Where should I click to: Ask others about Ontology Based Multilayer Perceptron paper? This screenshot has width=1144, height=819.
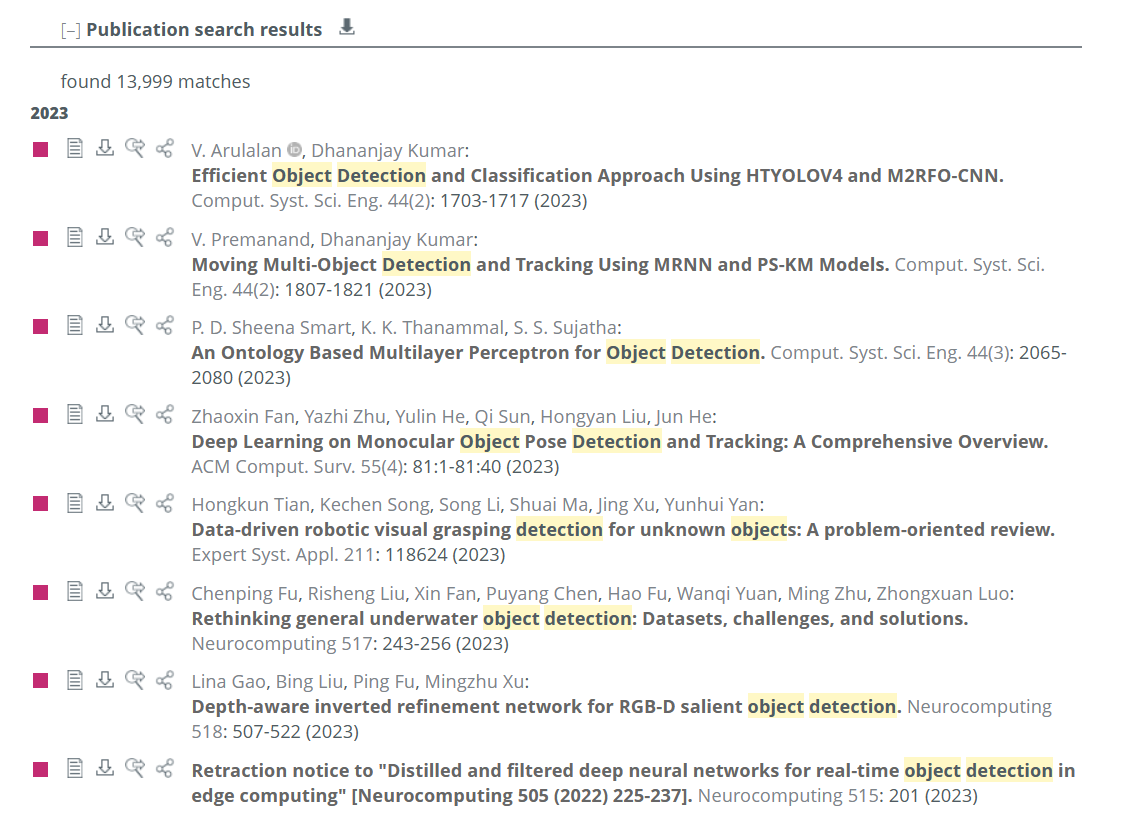tap(135, 325)
